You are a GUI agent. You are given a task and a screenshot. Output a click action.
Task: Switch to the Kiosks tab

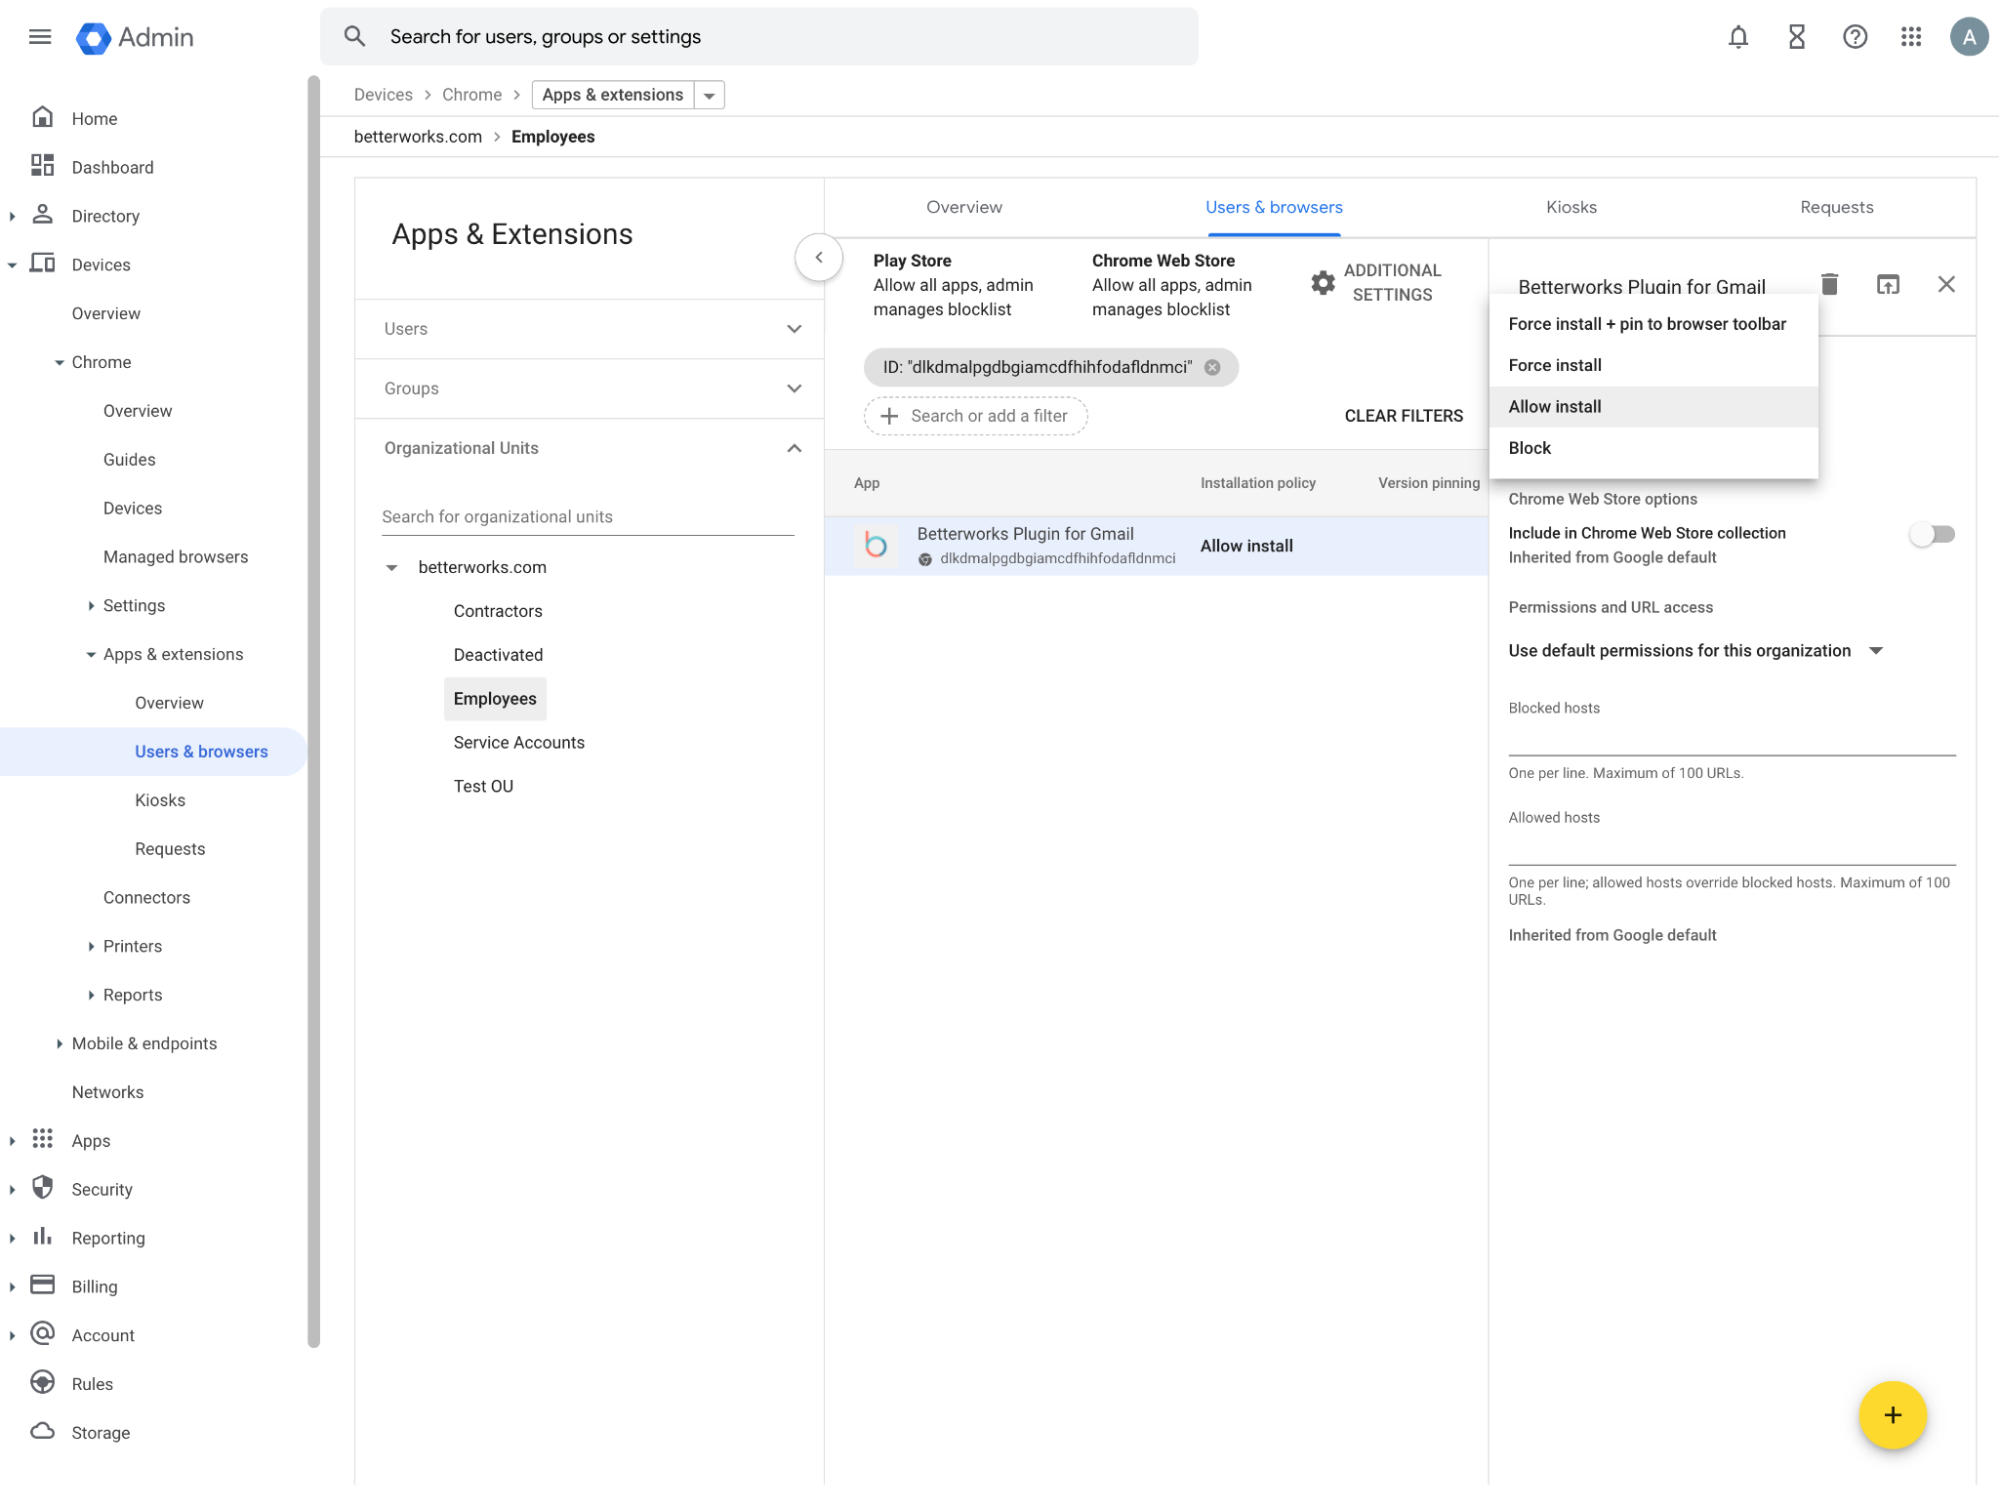1570,207
